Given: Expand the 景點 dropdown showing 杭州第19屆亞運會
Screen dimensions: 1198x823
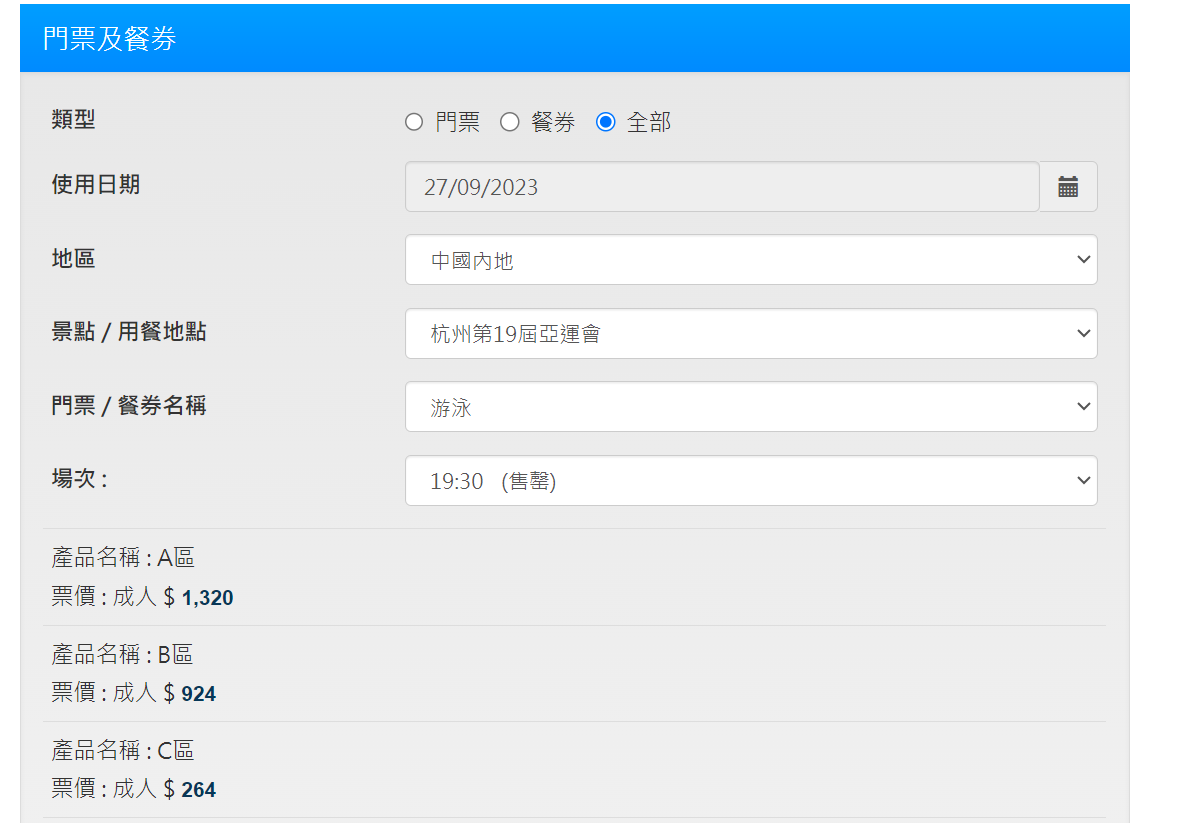Looking at the screenshot, I should coord(750,334).
